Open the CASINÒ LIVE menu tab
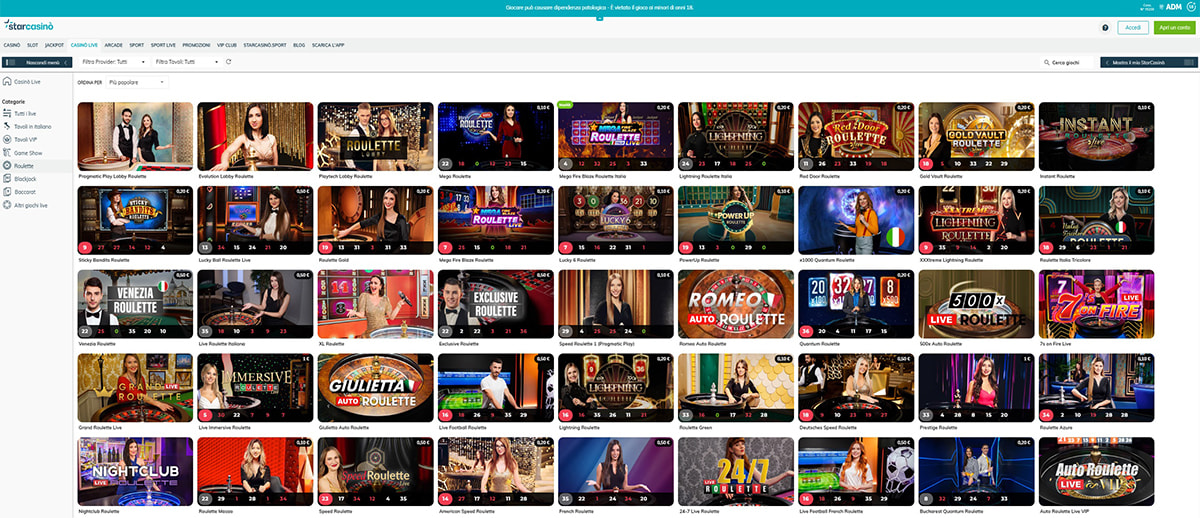The image size is (1200, 518). click(85, 45)
